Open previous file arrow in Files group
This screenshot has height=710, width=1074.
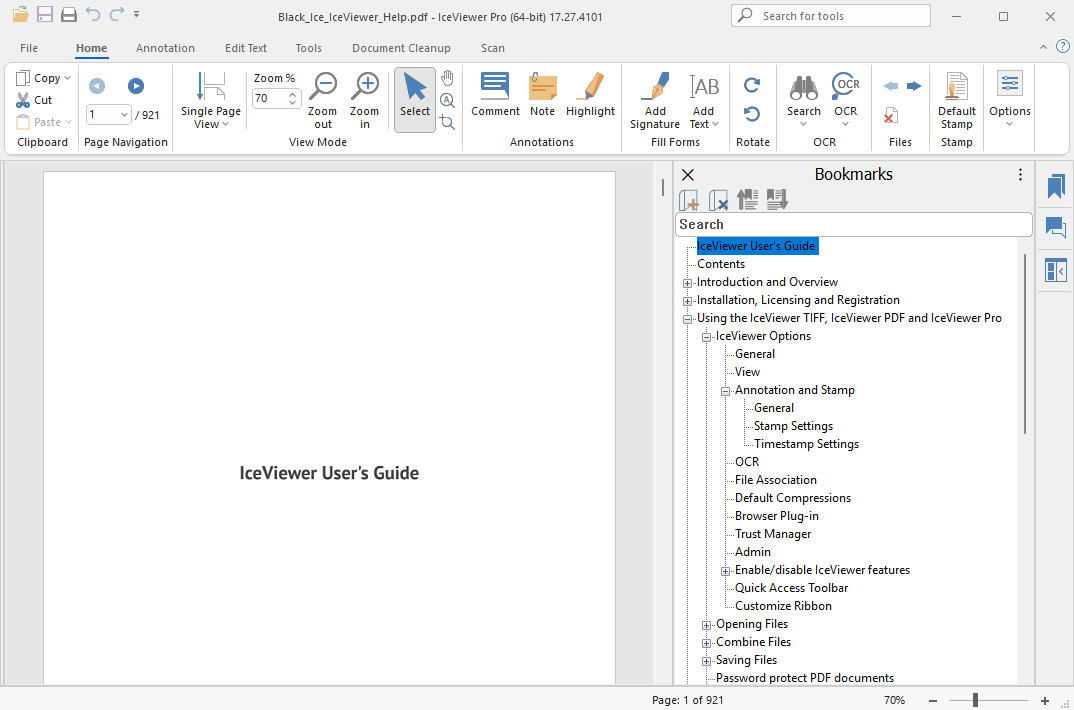(890, 86)
